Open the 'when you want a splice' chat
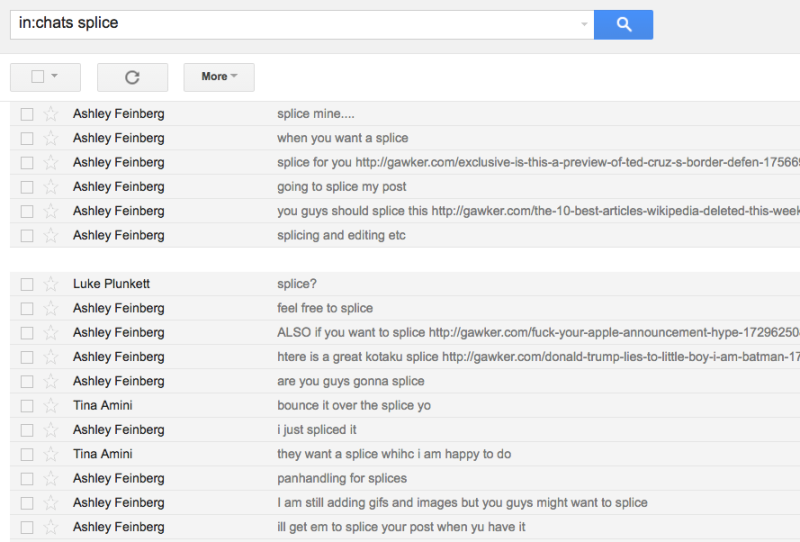Viewport: 800px width, 542px height. (342, 138)
